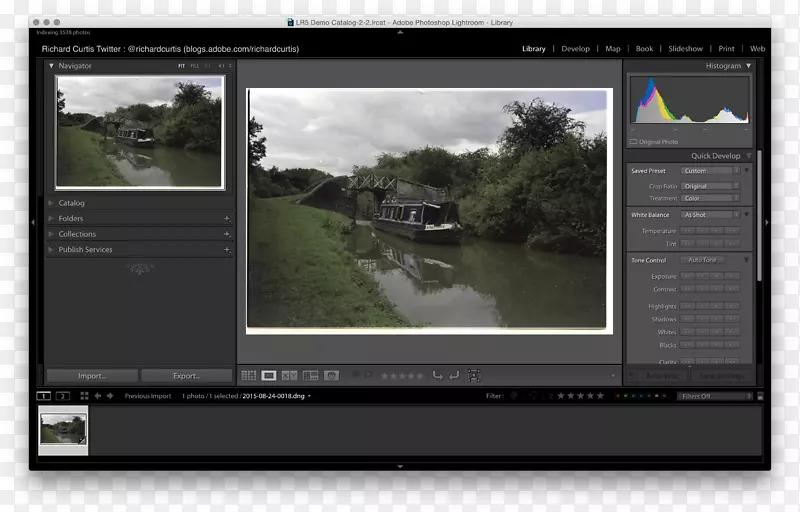The image size is (800, 512).
Task: Switch to Survey view
Action: (x=310, y=376)
